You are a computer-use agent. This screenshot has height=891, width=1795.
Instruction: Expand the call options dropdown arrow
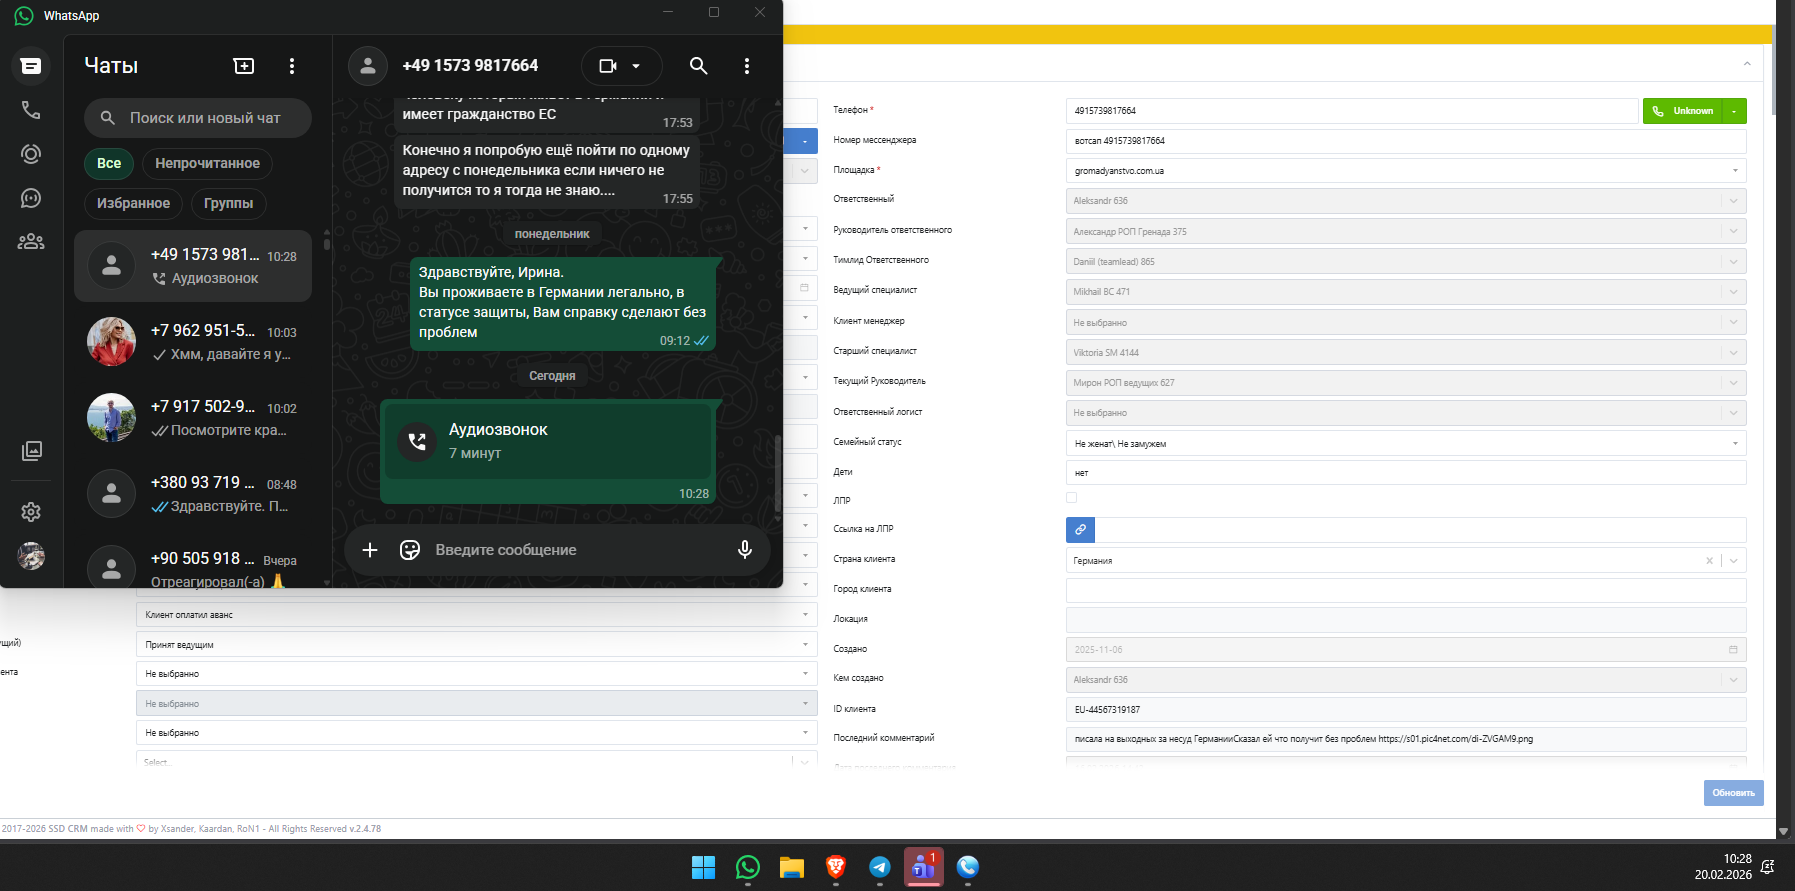636,66
